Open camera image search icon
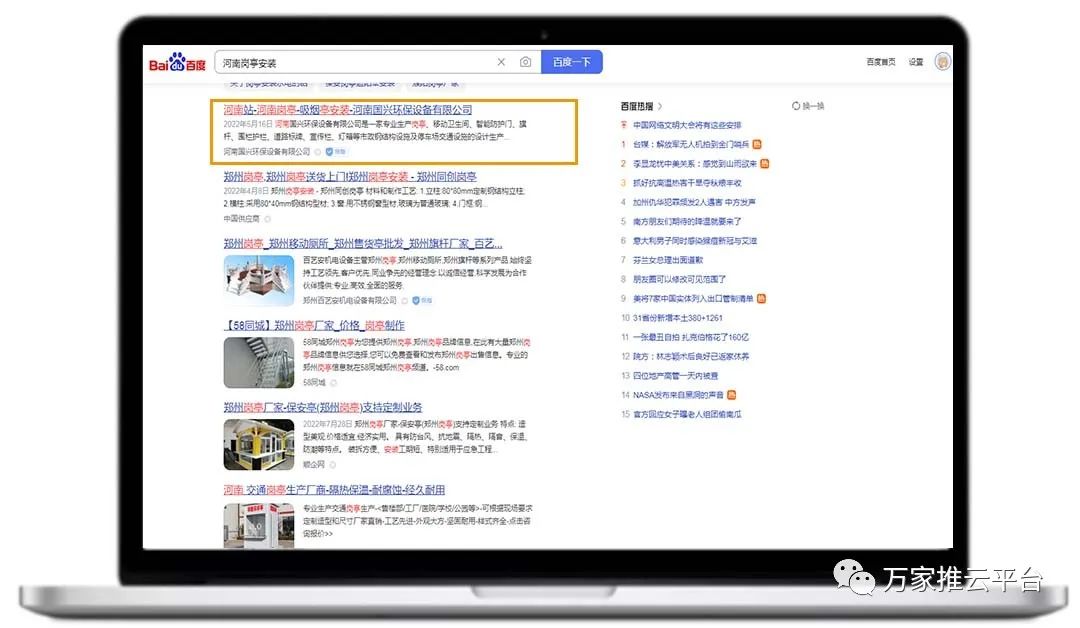 click(525, 62)
